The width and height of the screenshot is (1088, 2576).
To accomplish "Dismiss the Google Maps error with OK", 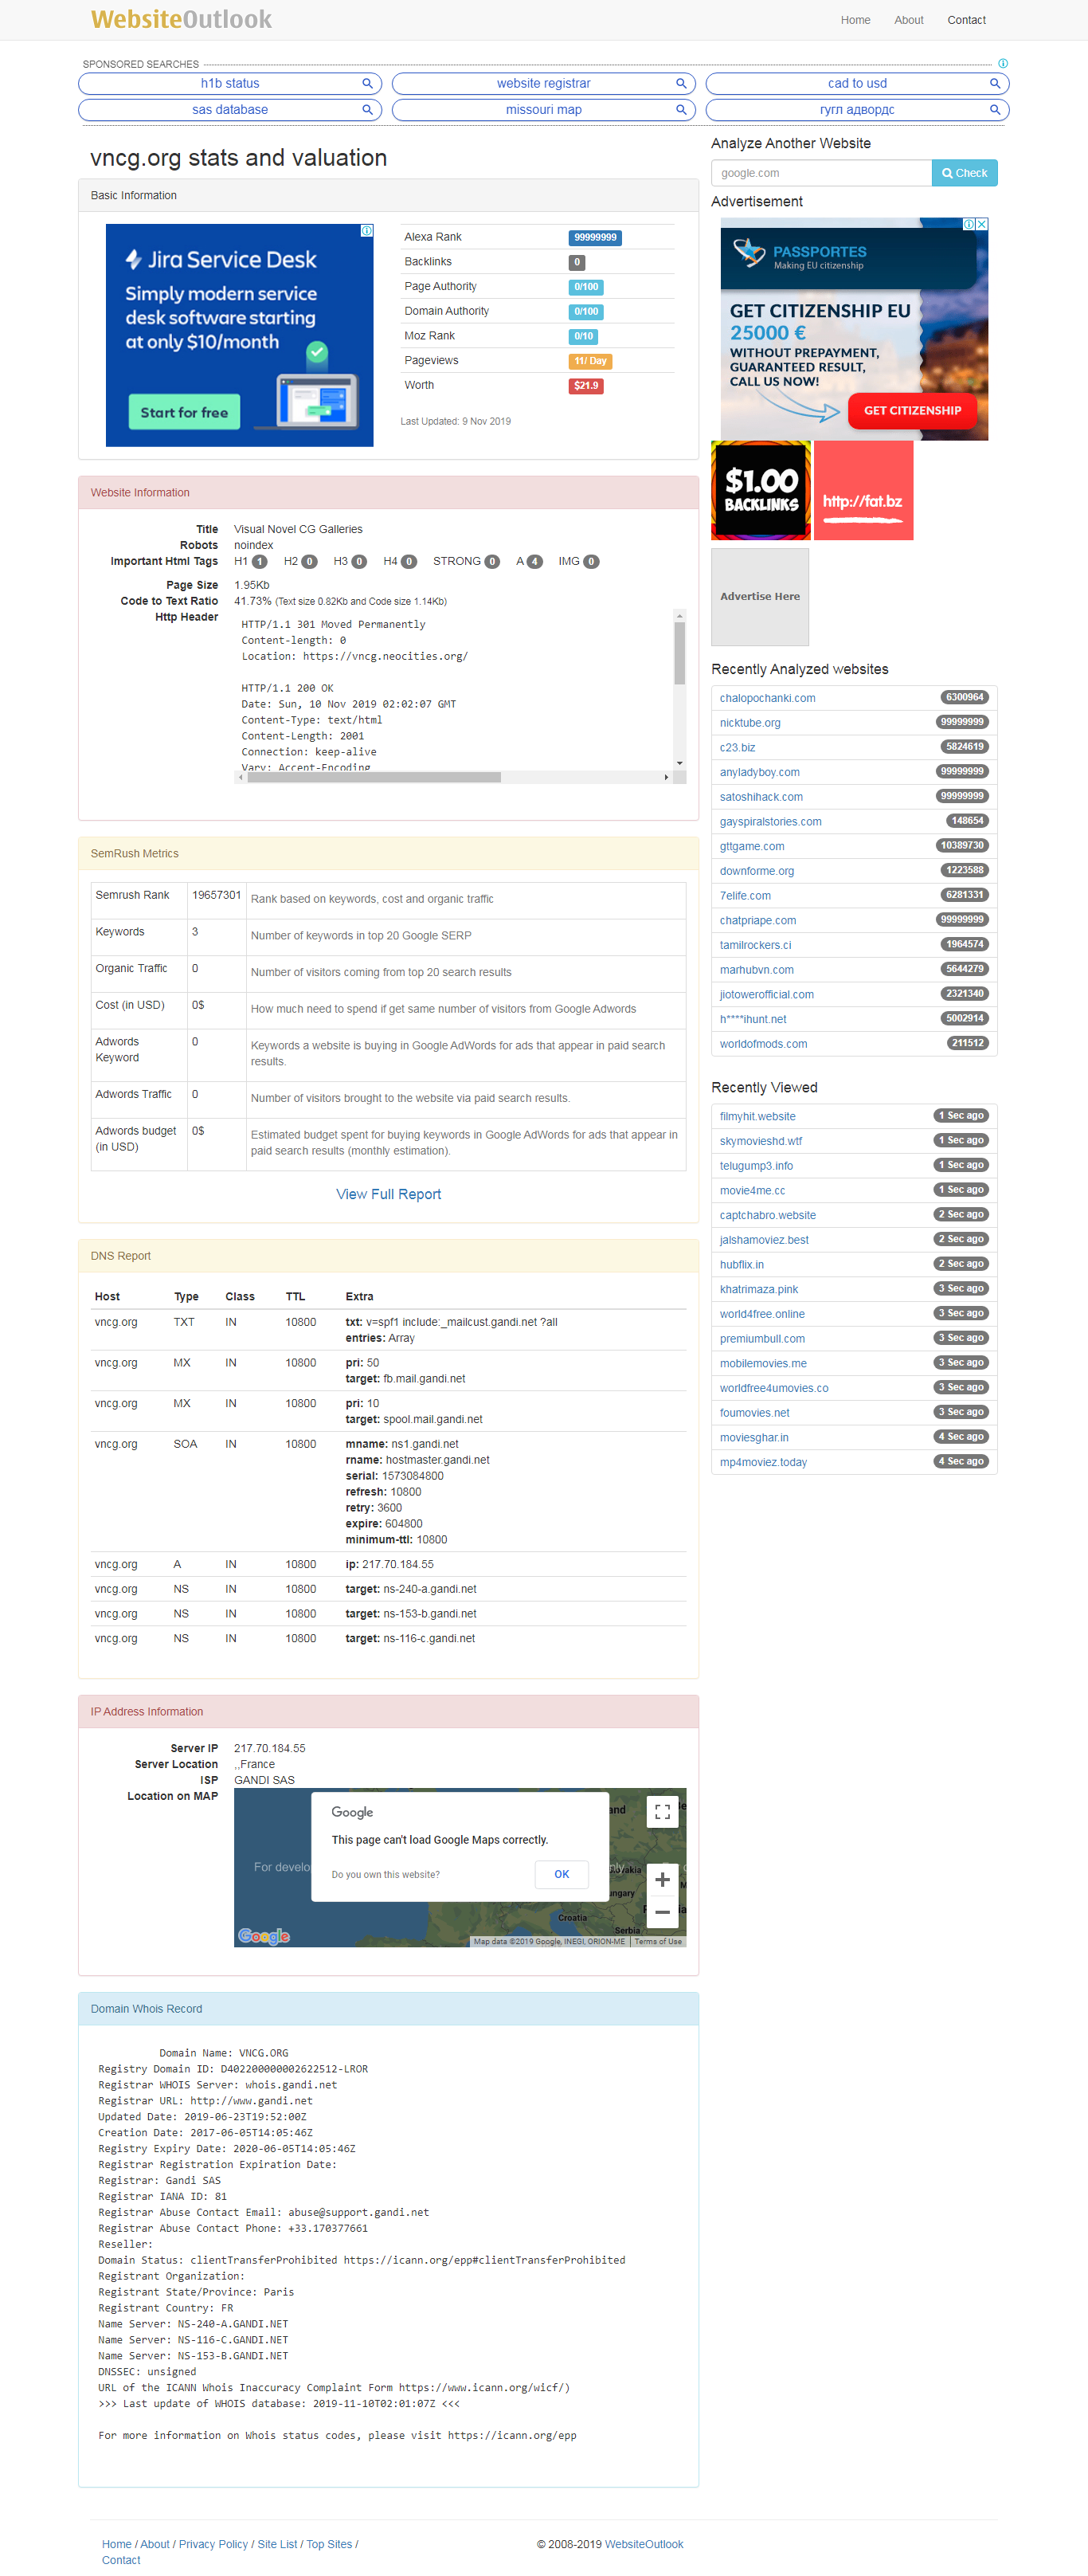I will [562, 1874].
